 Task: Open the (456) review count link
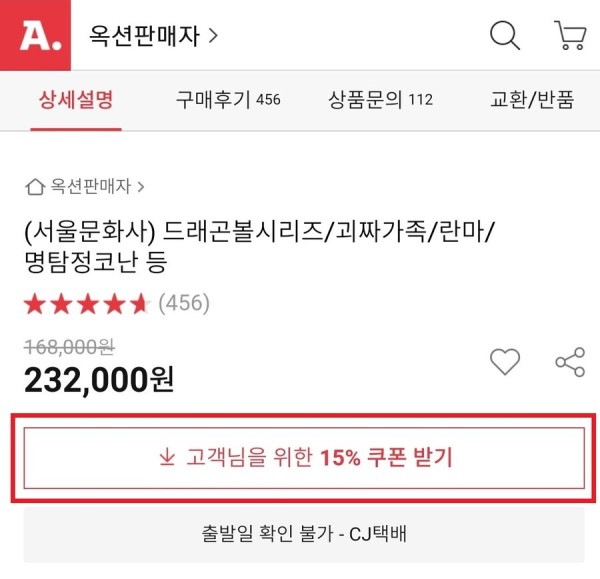184,303
